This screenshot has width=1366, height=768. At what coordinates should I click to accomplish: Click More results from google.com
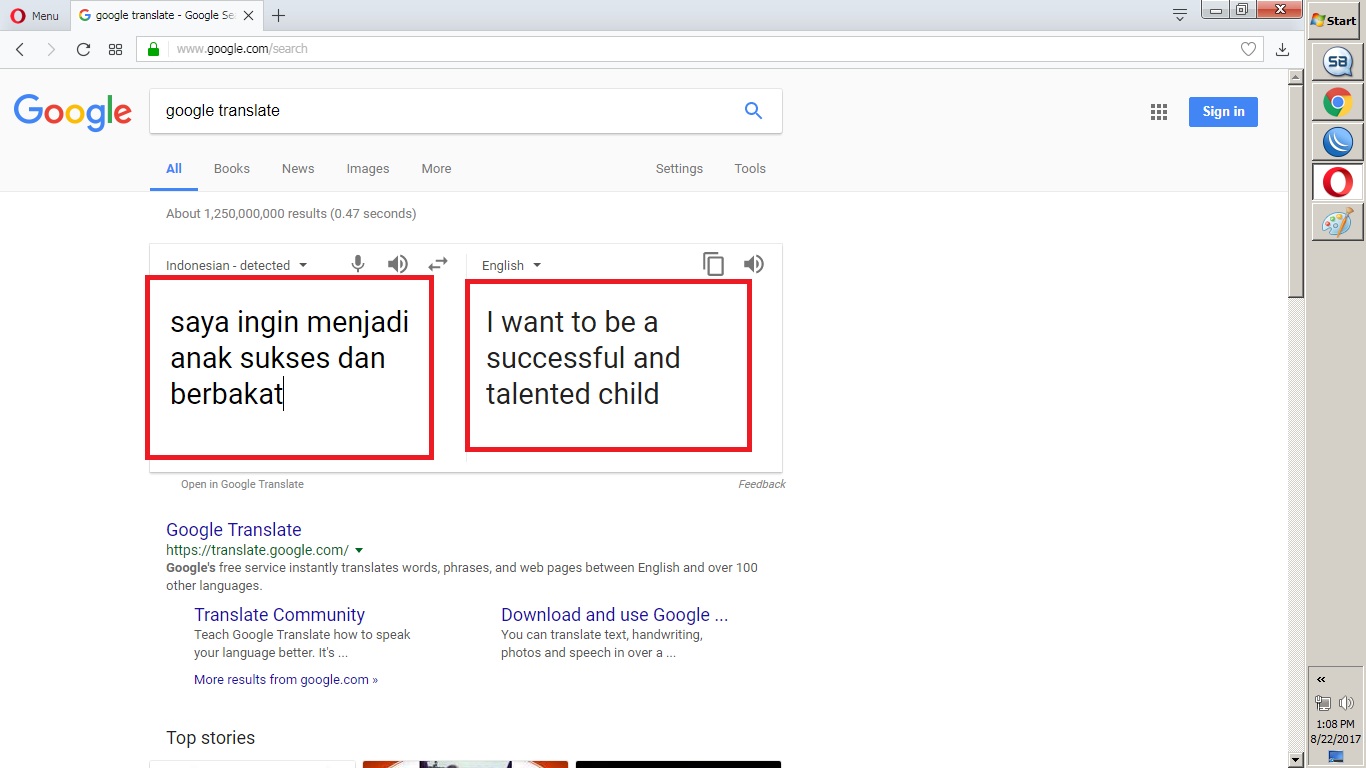click(286, 680)
